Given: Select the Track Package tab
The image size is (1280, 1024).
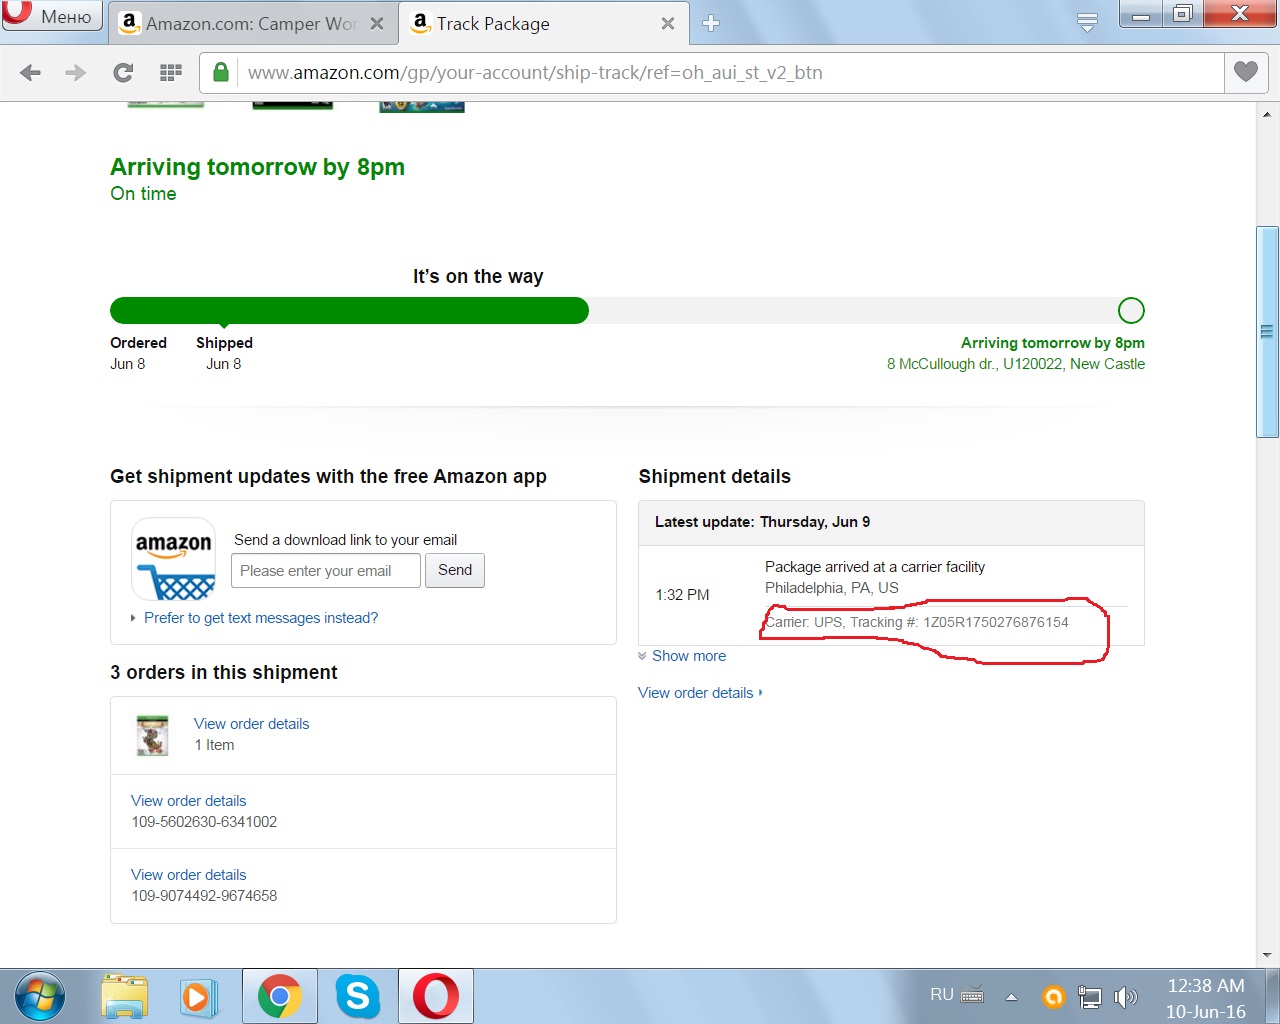Looking at the screenshot, I should pos(543,23).
